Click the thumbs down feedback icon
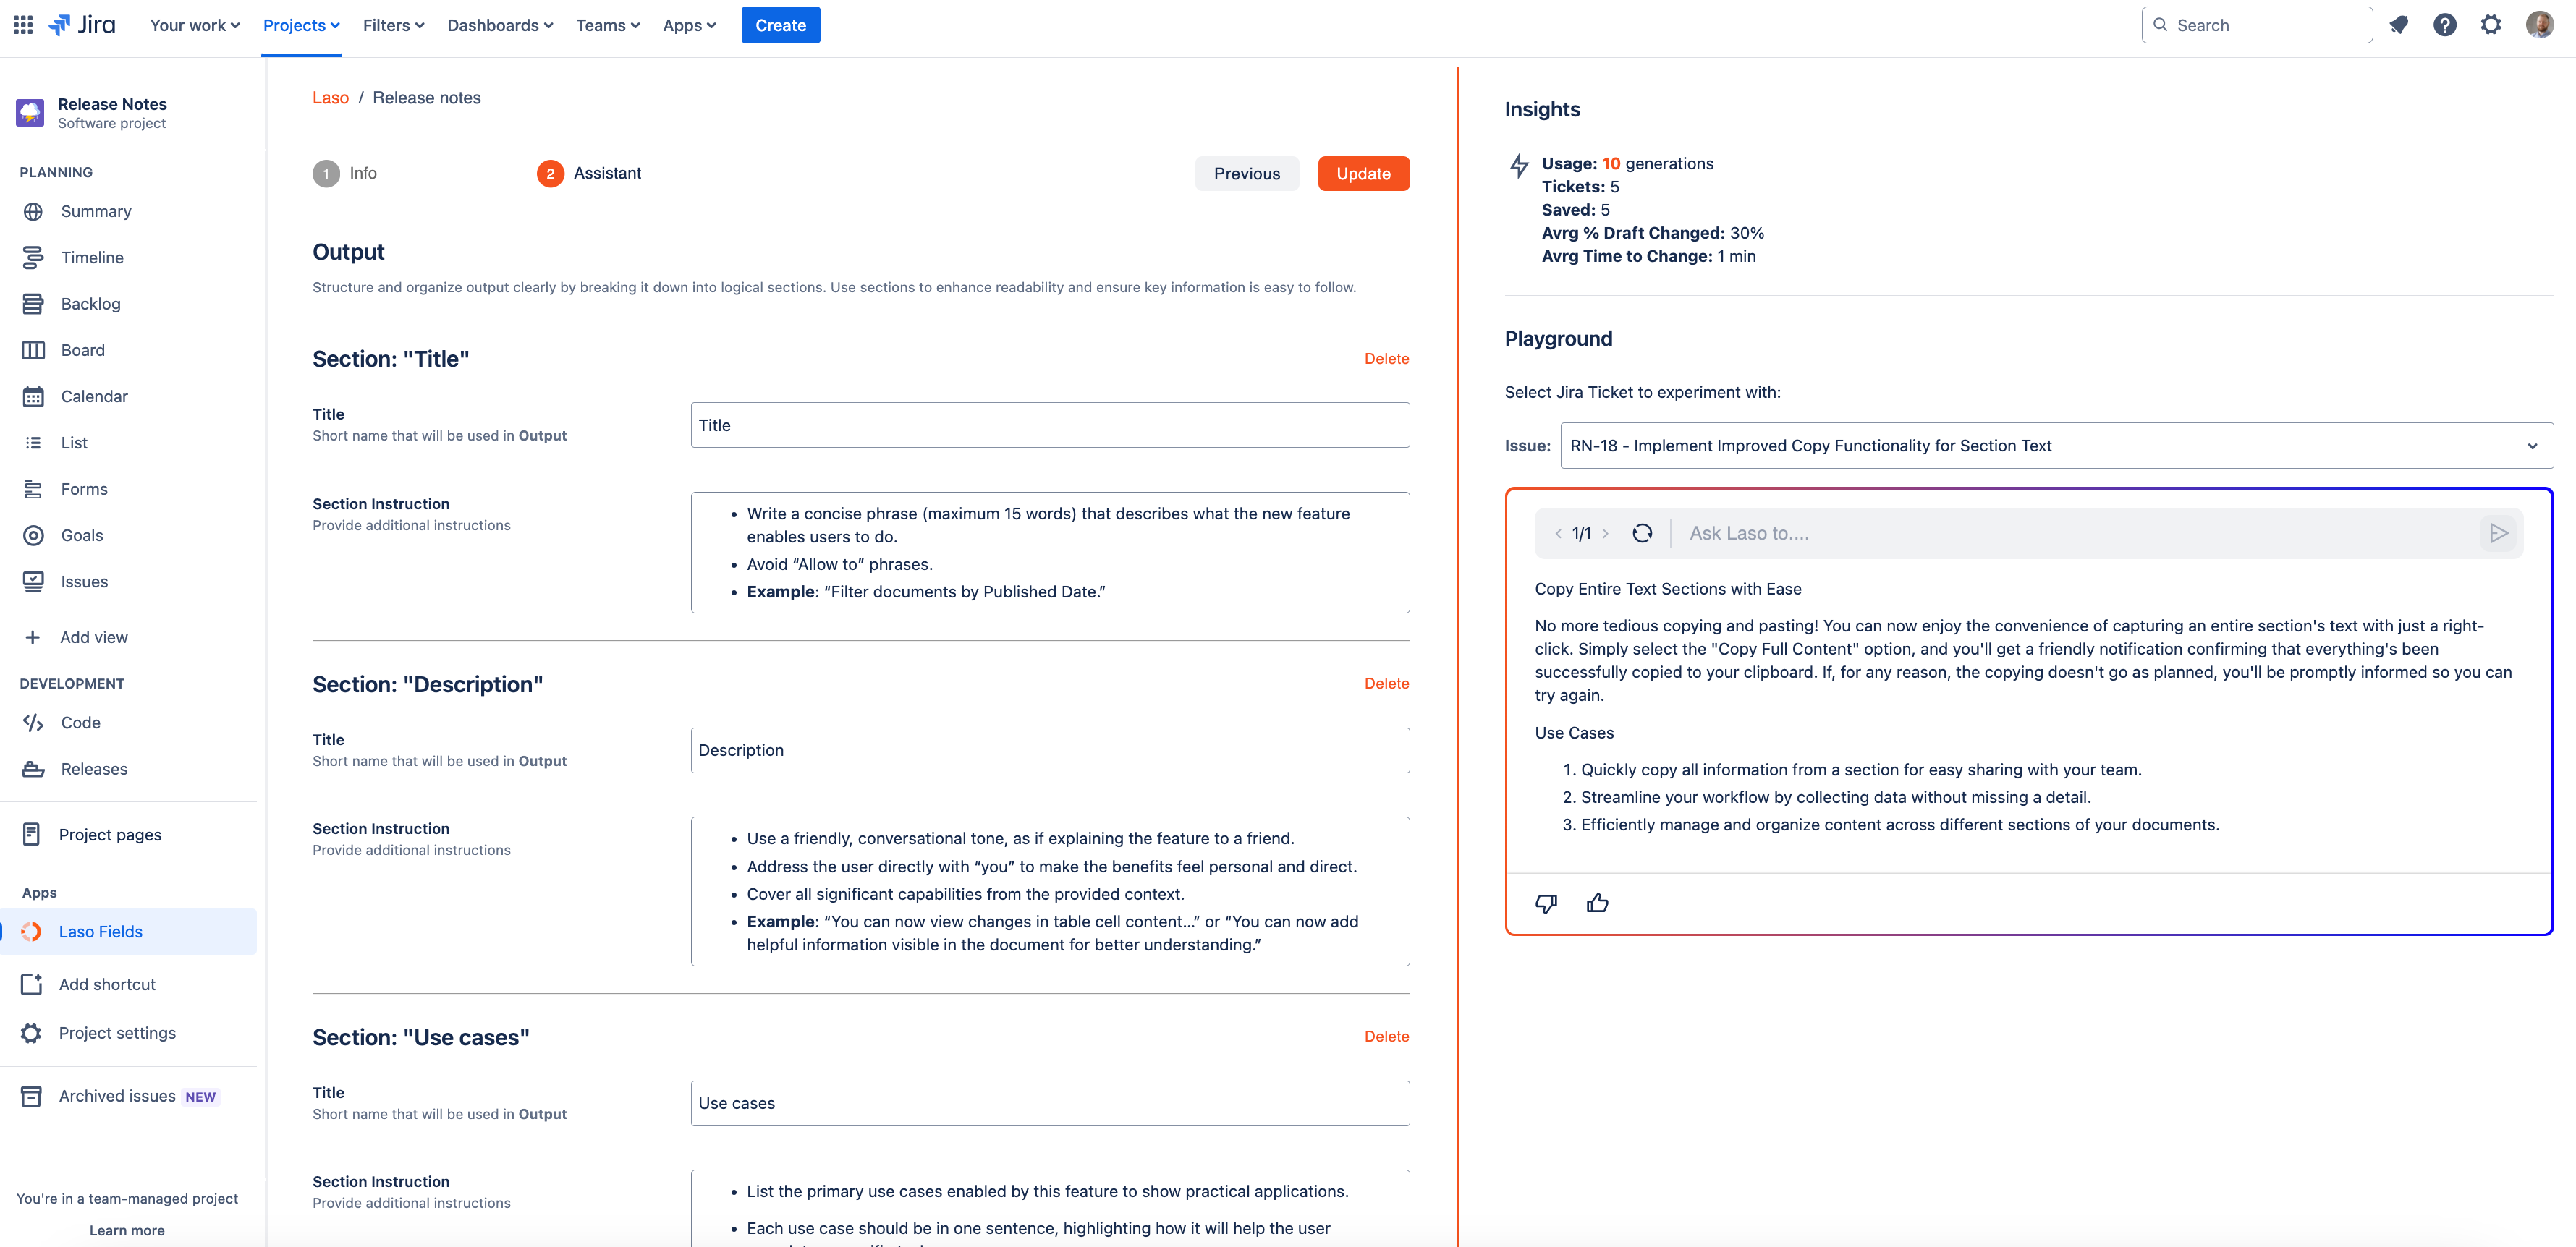The width and height of the screenshot is (2576, 1247). [1546, 903]
